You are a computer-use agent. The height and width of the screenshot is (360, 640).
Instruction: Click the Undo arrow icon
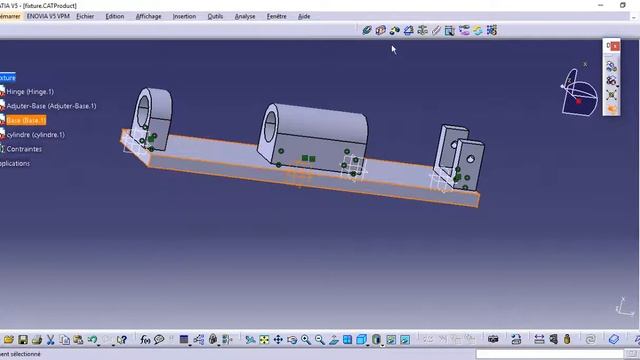[x=92, y=340]
